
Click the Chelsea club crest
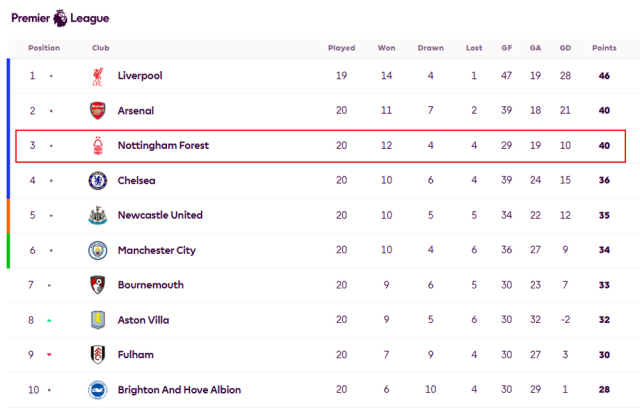[x=97, y=181]
